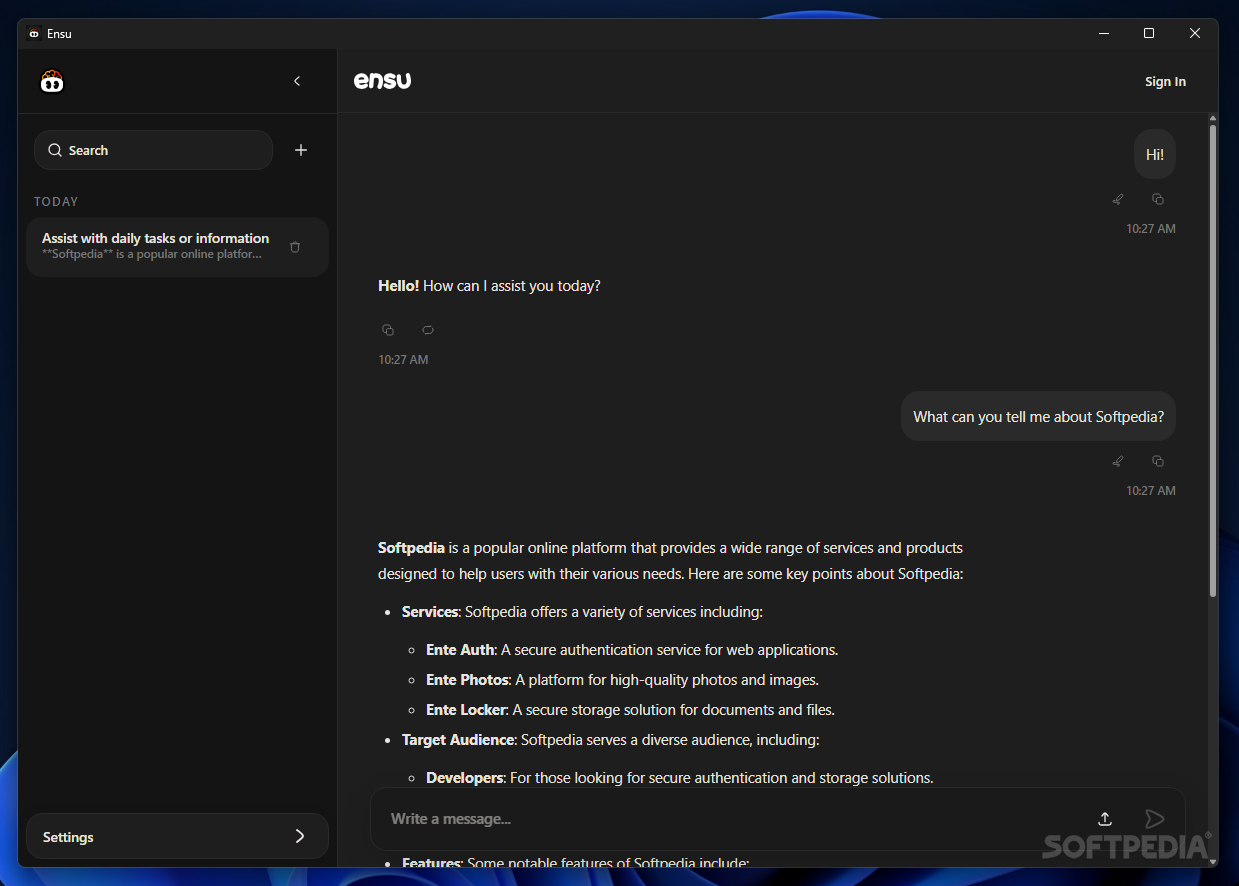Click the 'Ente Photos' list item text
Image resolution: width=1239 pixels, height=886 pixels.
(622, 680)
